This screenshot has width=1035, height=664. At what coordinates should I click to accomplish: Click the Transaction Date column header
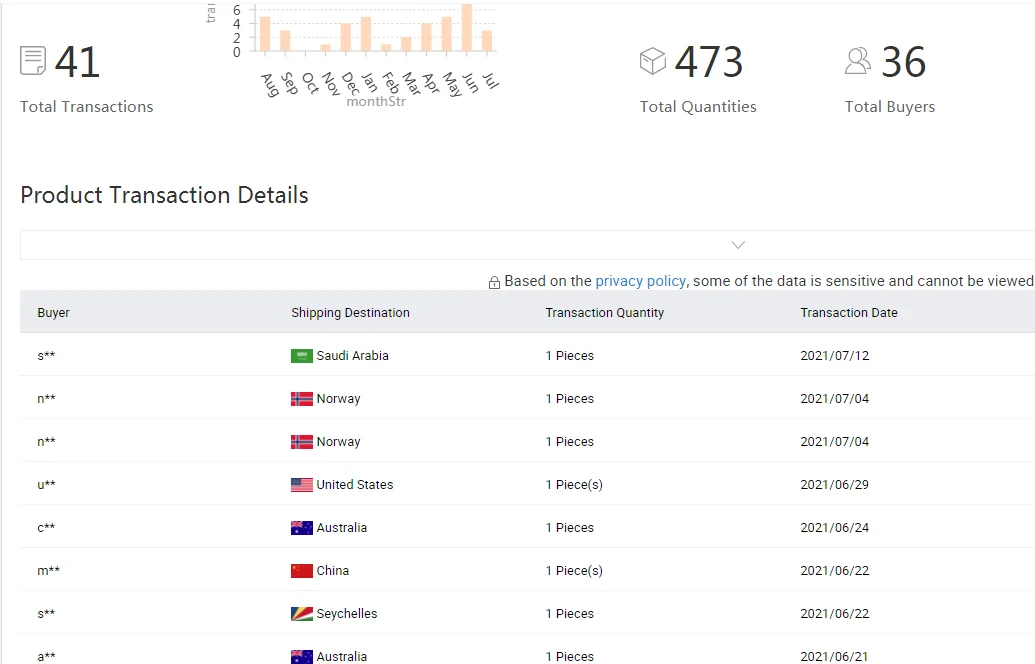pyautogui.click(x=848, y=313)
